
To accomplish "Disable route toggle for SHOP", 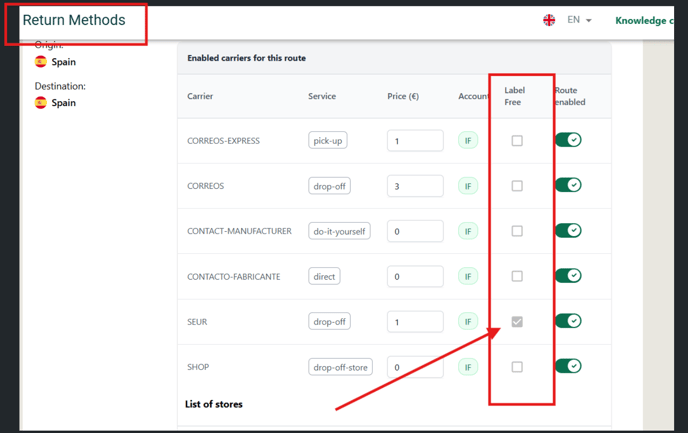I will [568, 366].
